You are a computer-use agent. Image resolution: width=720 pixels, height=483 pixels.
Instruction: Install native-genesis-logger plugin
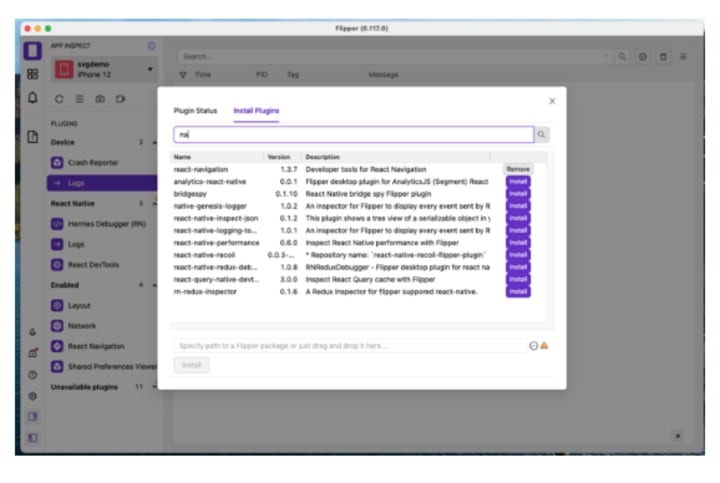(x=518, y=206)
